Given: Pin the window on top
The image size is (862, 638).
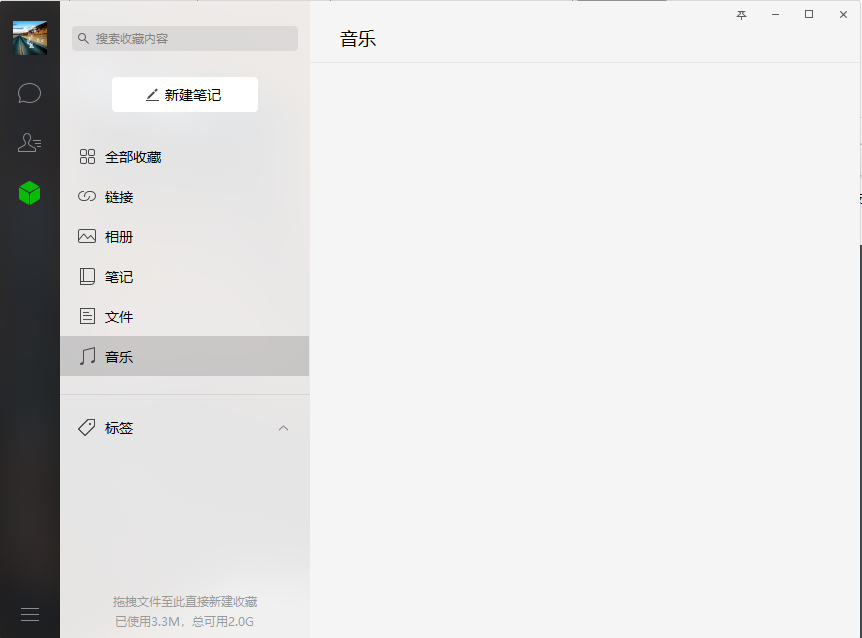Looking at the screenshot, I should click(x=741, y=15).
